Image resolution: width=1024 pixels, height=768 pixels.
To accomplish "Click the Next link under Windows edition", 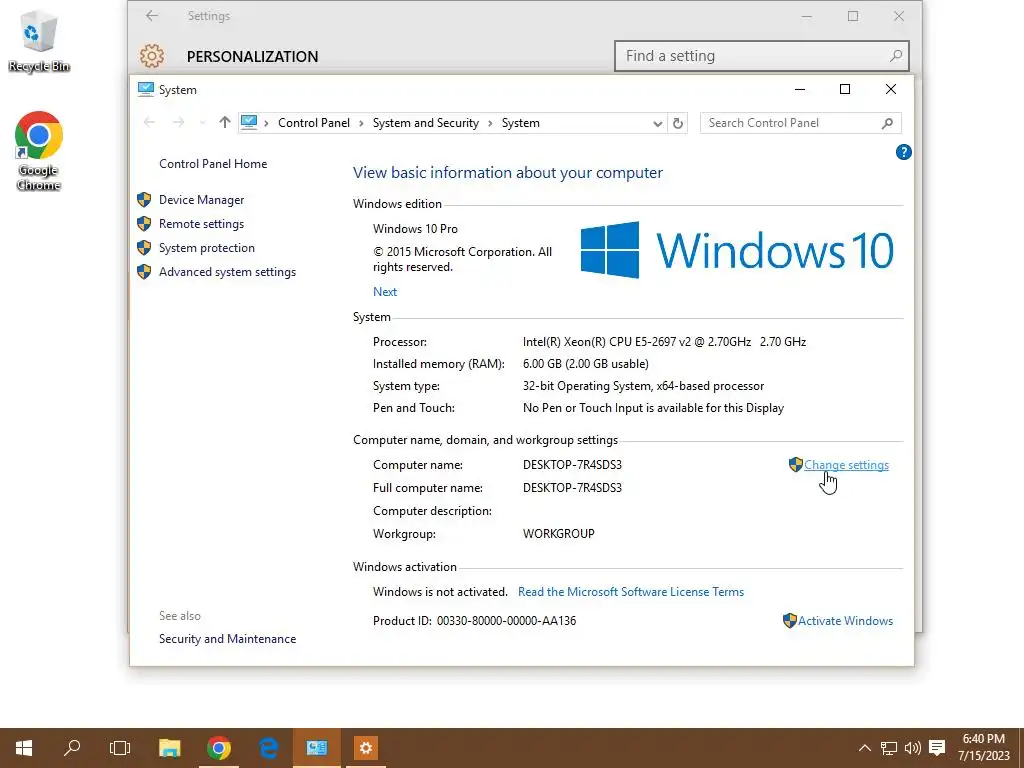I will (x=385, y=292).
